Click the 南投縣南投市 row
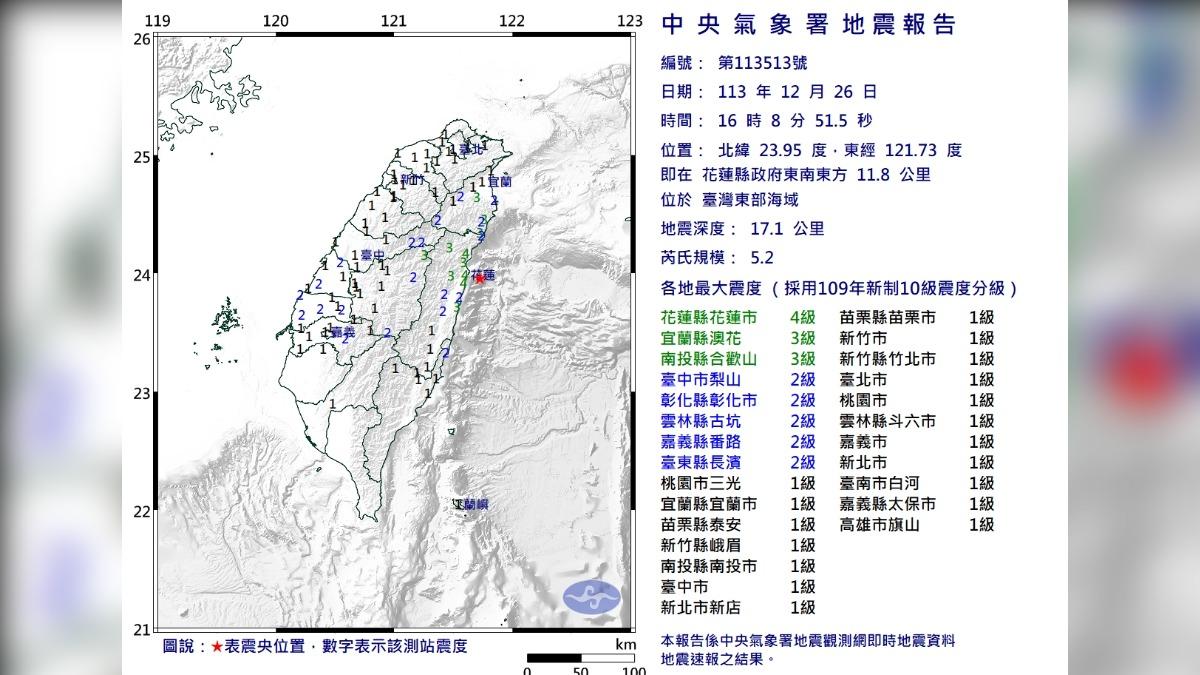Viewport: 1200px width, 675px height. (x=738, y=566)
